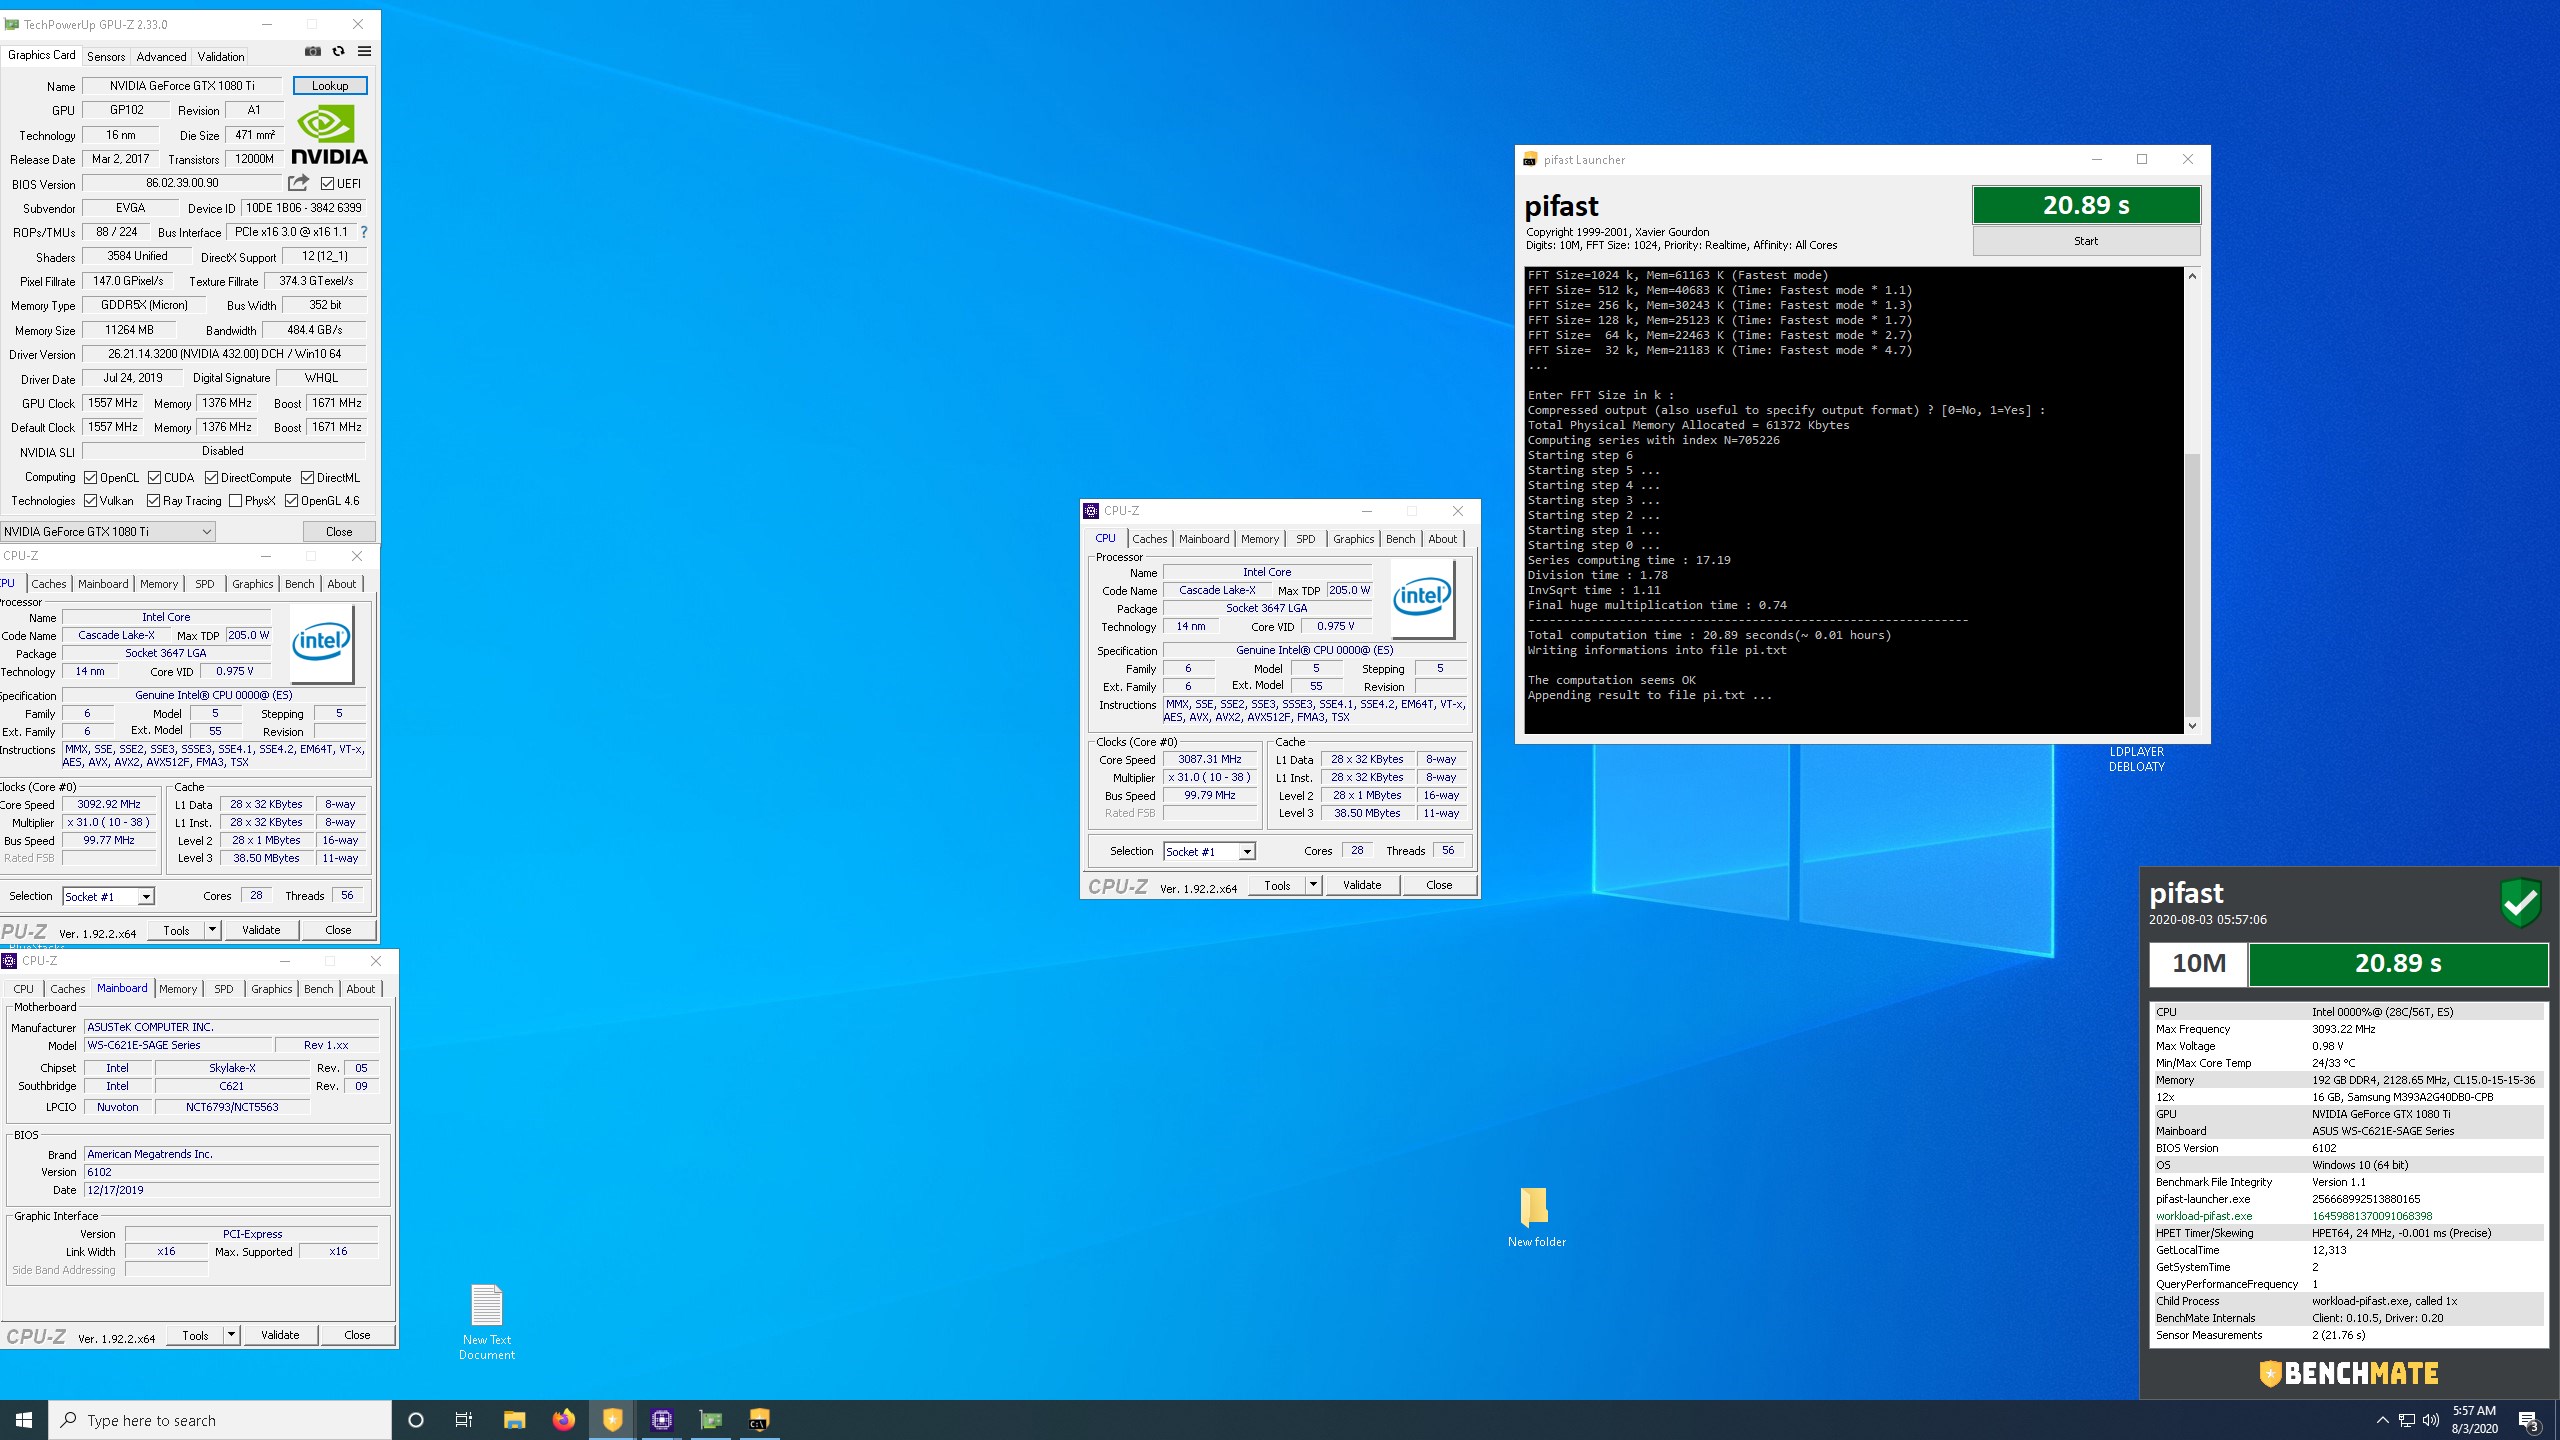Image resolution: width=2560 pixels, height=1440 pixels.
Task: Open Task View from taskbar
Action: (x=464, y=1420)
